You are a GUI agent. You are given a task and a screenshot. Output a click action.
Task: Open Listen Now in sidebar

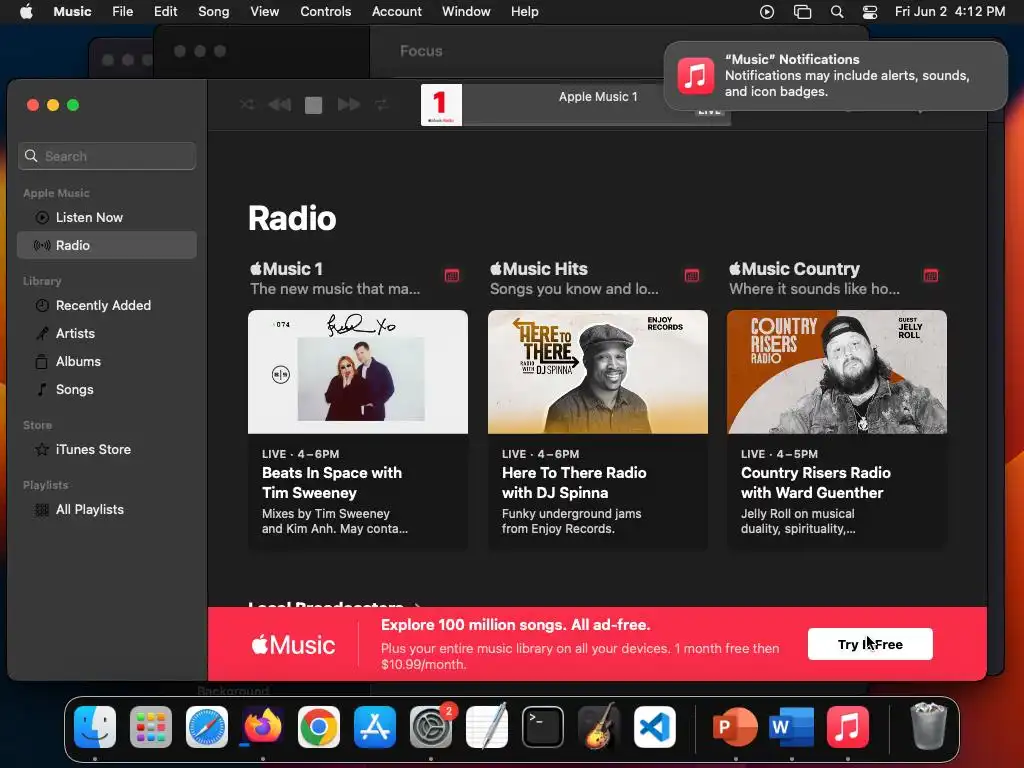tap(107, 217)
